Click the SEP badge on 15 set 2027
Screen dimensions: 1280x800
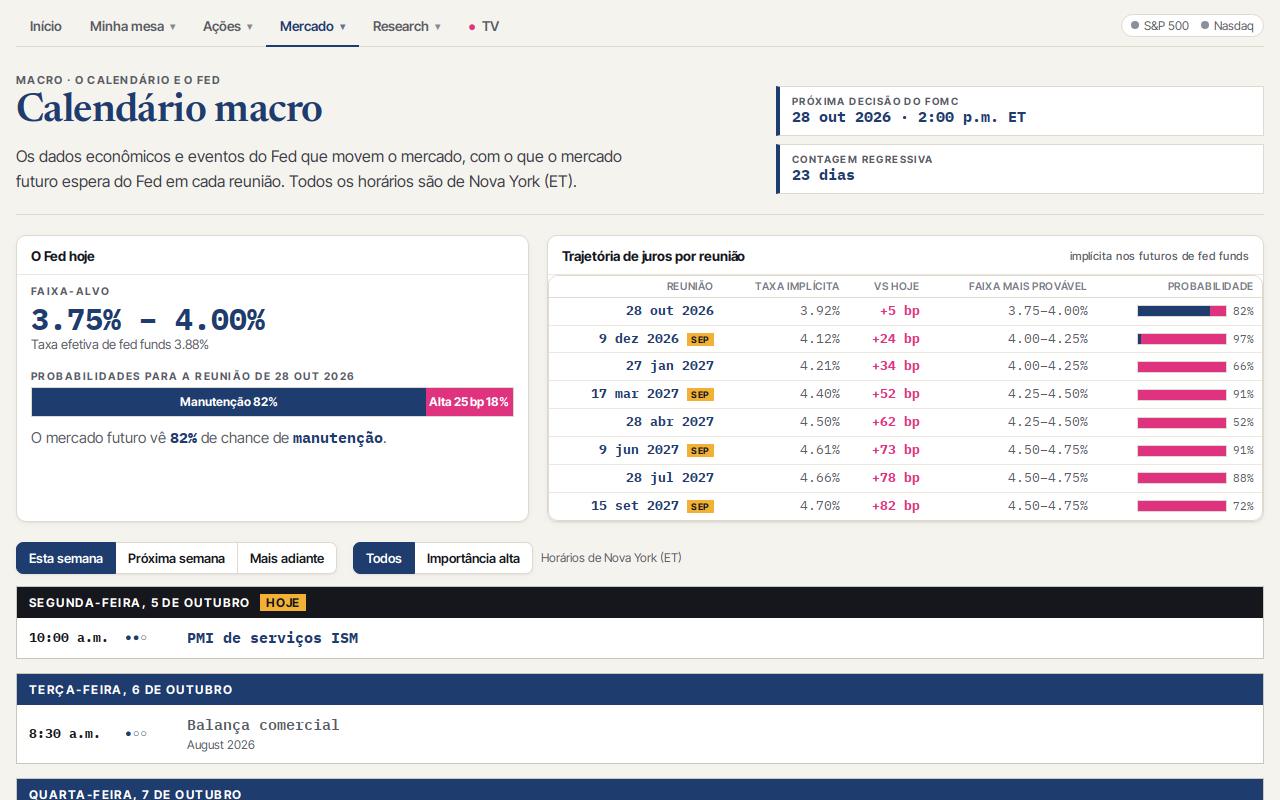click(700, 507)
